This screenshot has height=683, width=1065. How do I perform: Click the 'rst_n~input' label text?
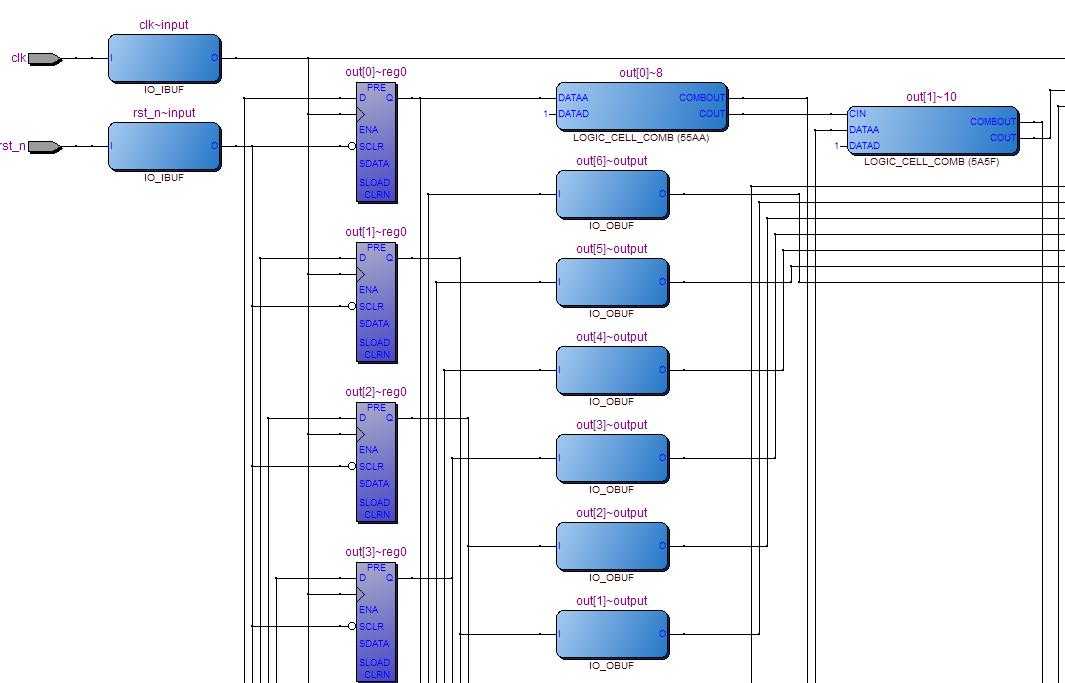(164, 113)
